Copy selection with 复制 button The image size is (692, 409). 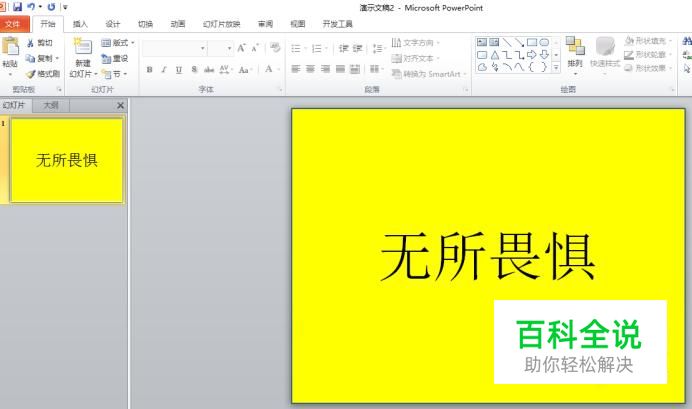coord(42,58)
